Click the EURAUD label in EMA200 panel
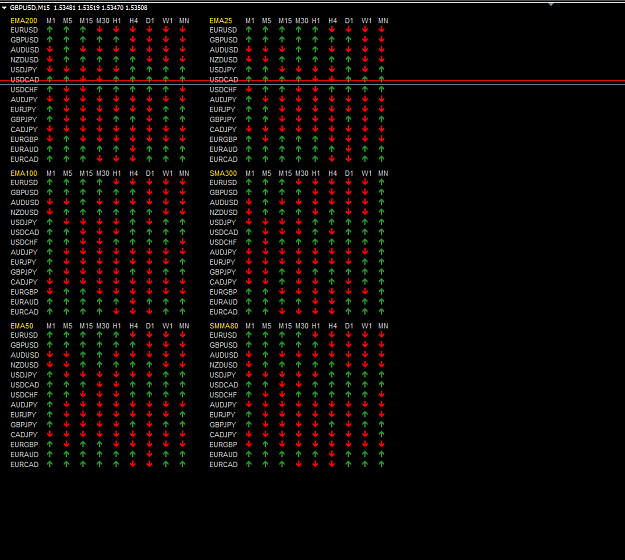 25,149
